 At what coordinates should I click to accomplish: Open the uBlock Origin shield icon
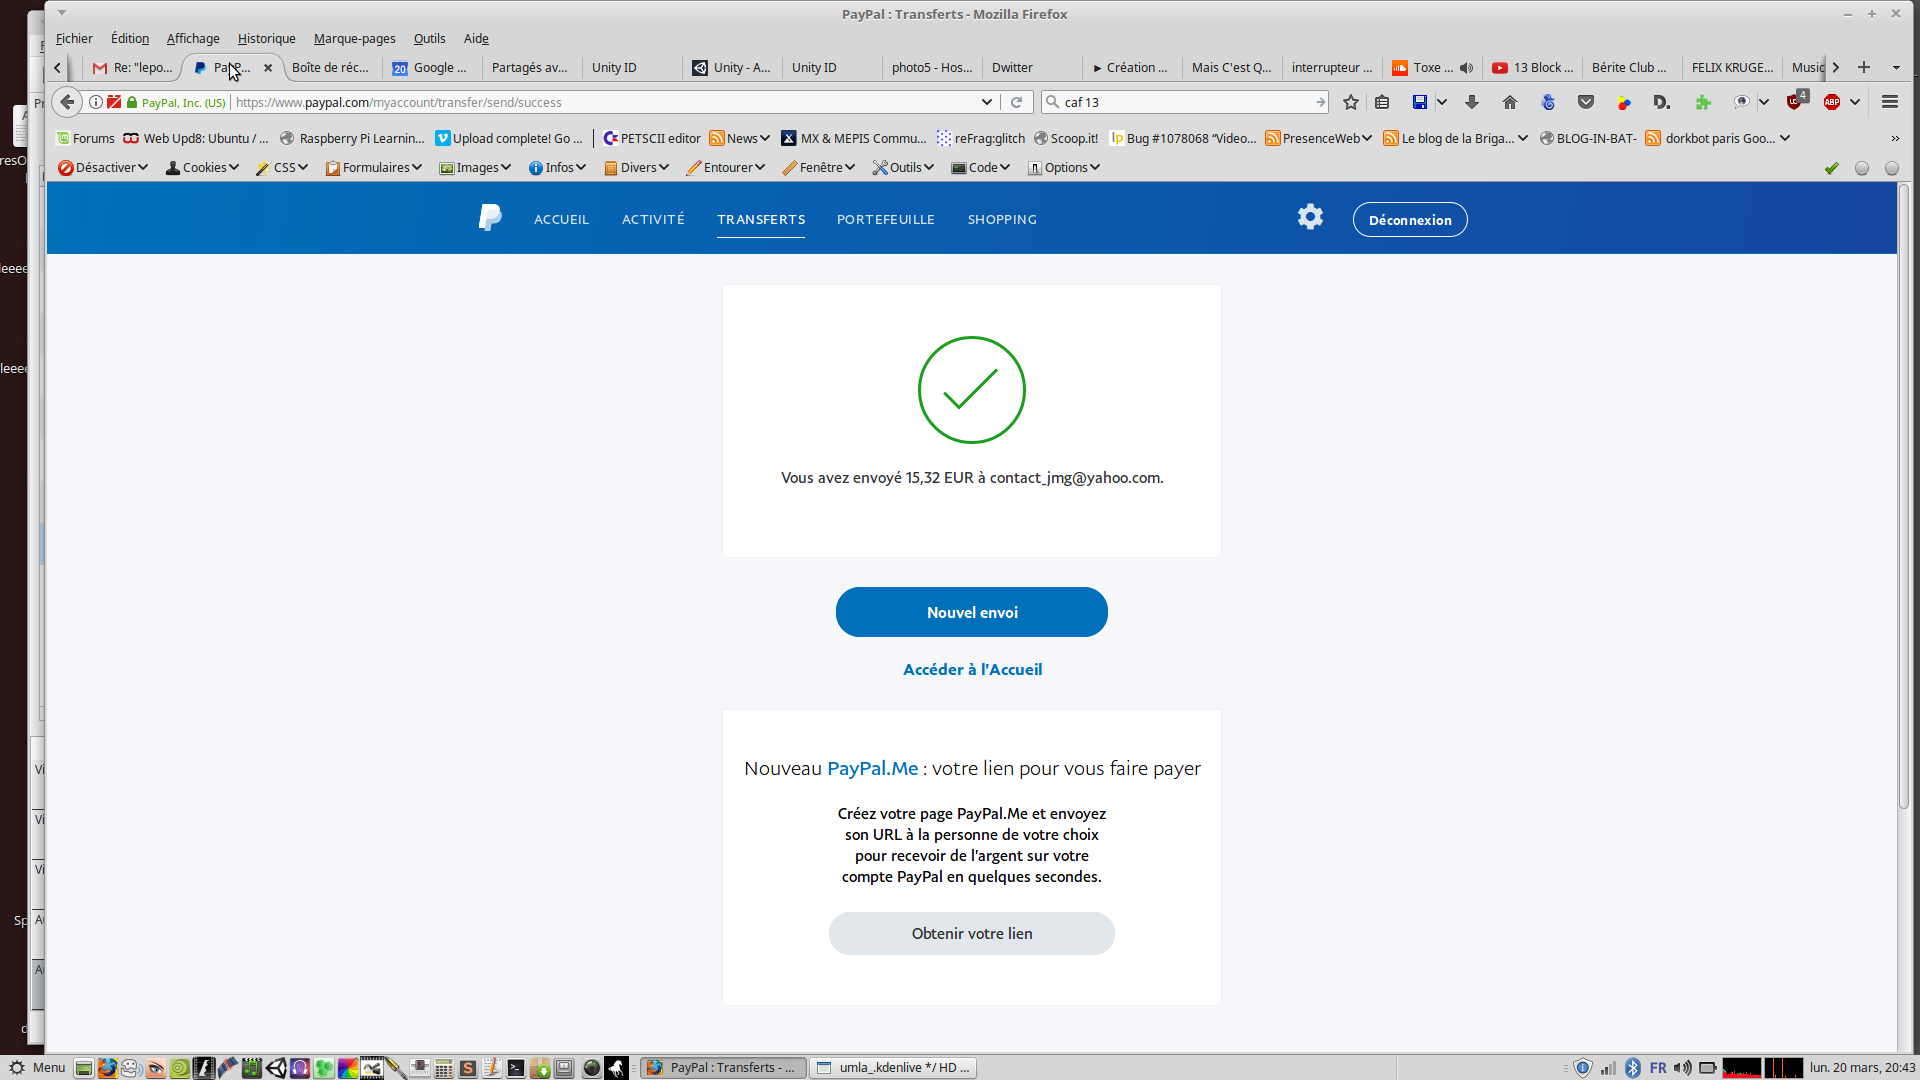point(1795,102)
